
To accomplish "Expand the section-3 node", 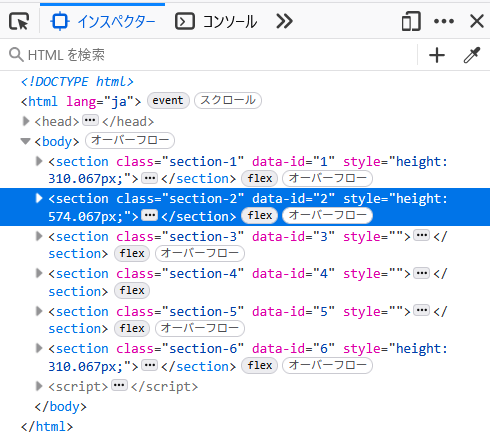I will 39,236.
